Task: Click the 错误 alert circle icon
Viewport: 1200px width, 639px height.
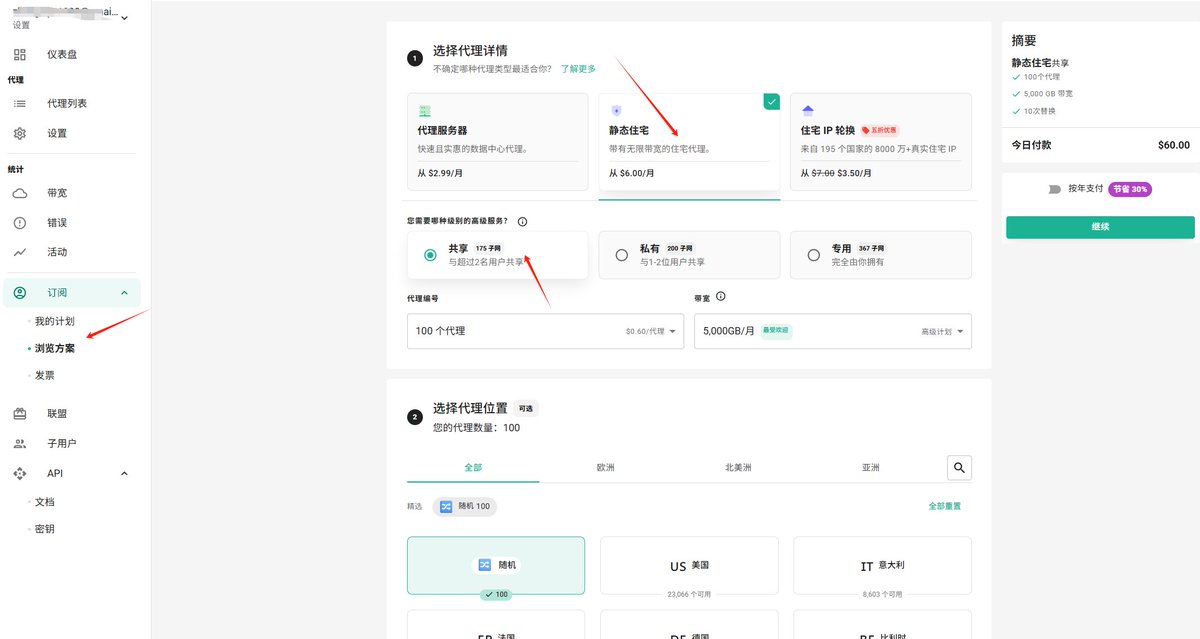Action: pyautogui.click(x=20, y=222)
